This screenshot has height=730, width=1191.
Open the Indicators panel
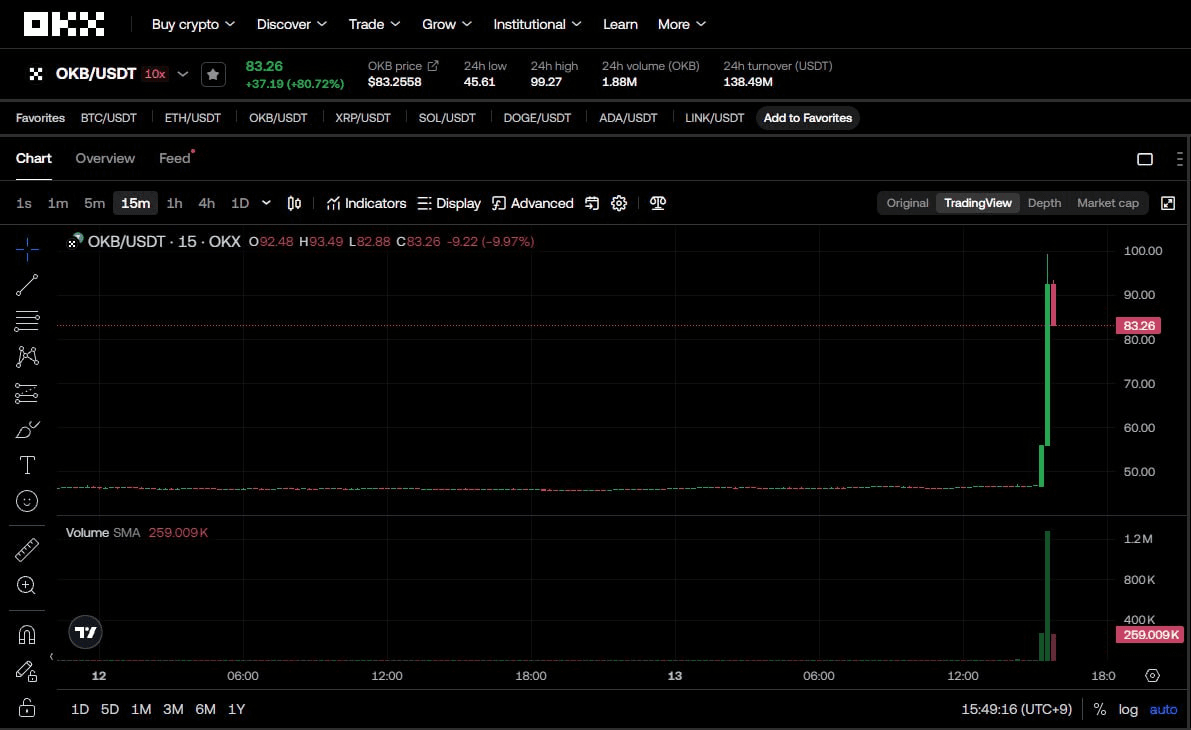[x=366, y=203]
